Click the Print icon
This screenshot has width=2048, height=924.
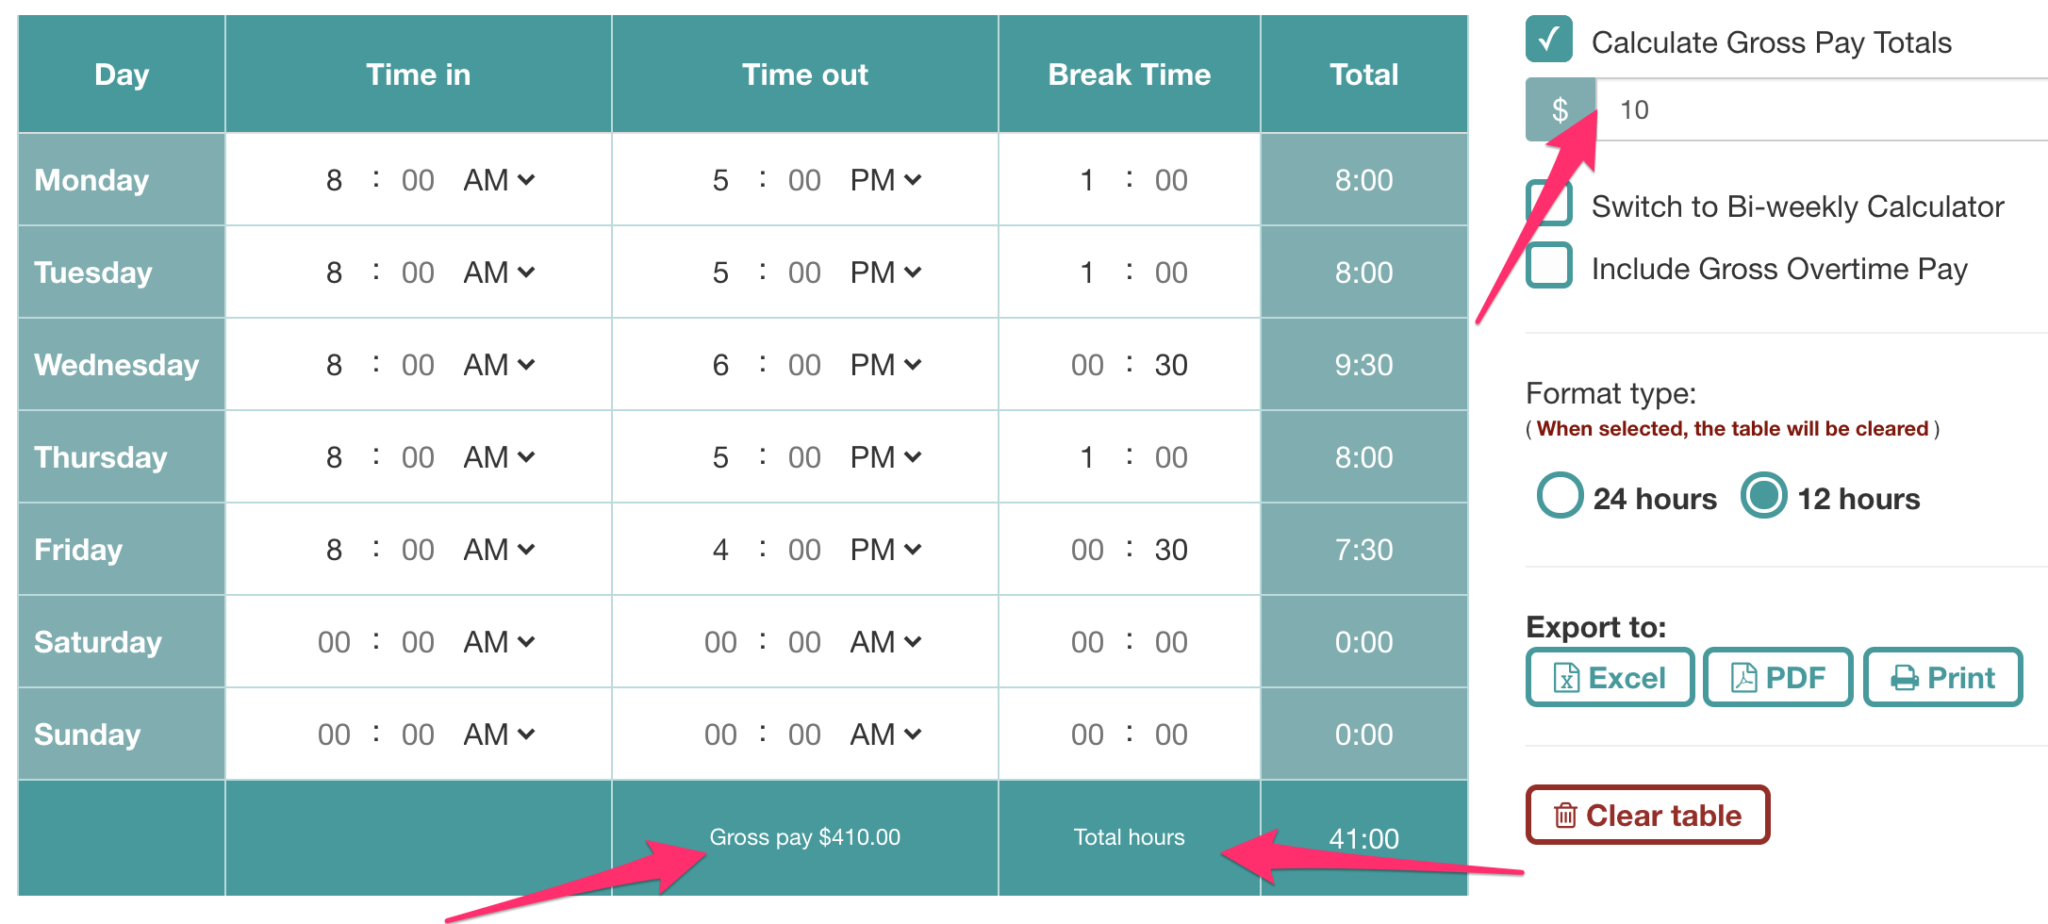coord(1904,677)
